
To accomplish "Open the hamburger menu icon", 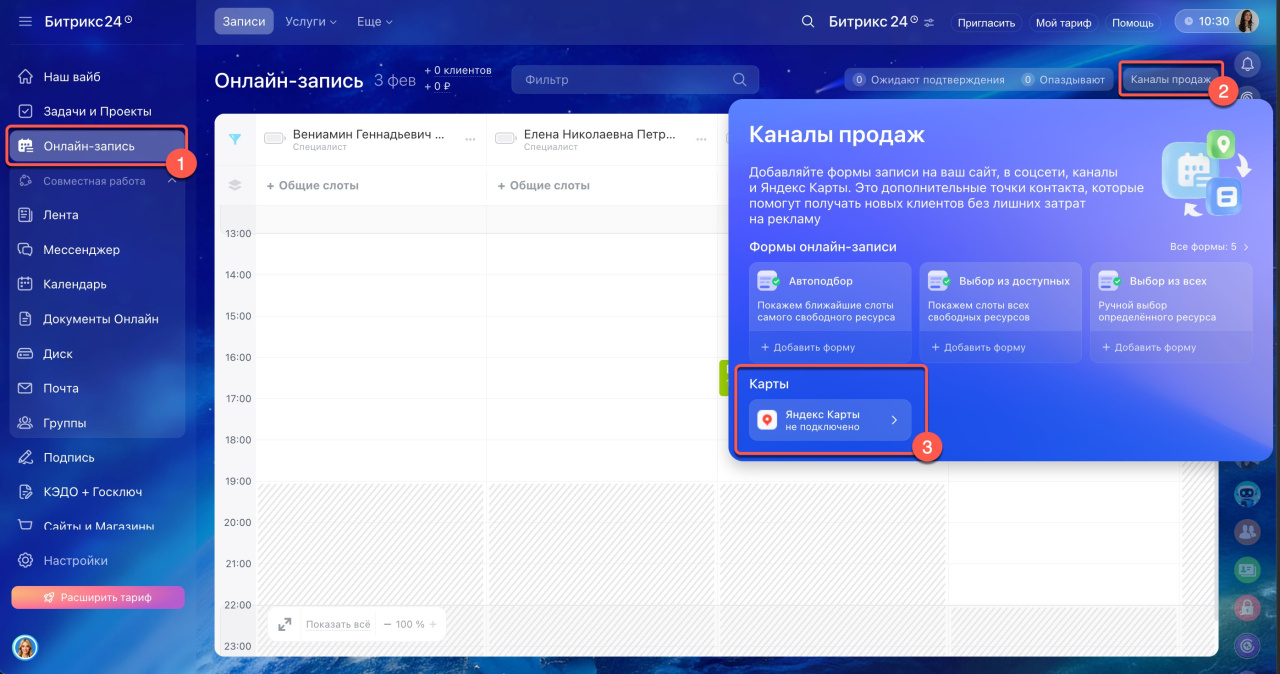I will pyautogui.click(x=25, y=21).
